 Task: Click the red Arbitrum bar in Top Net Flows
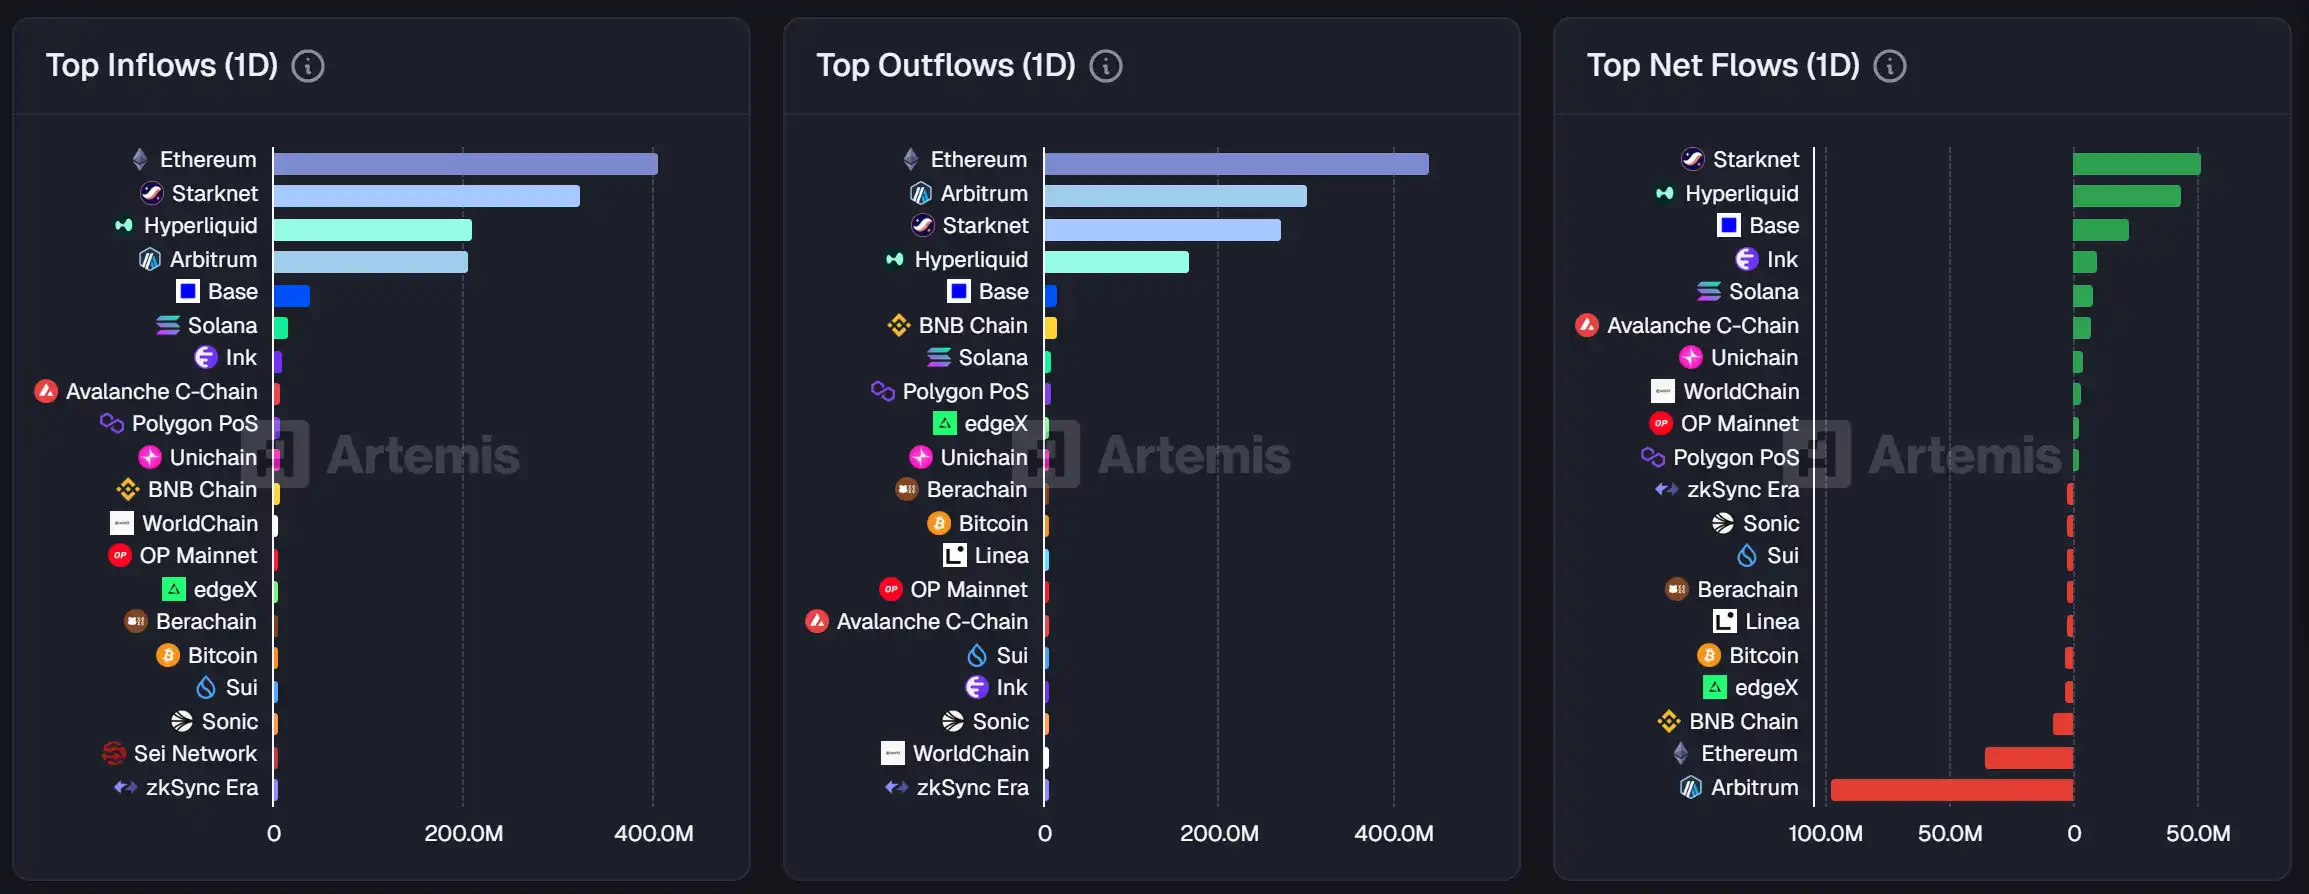click(x=1951, y=790)
